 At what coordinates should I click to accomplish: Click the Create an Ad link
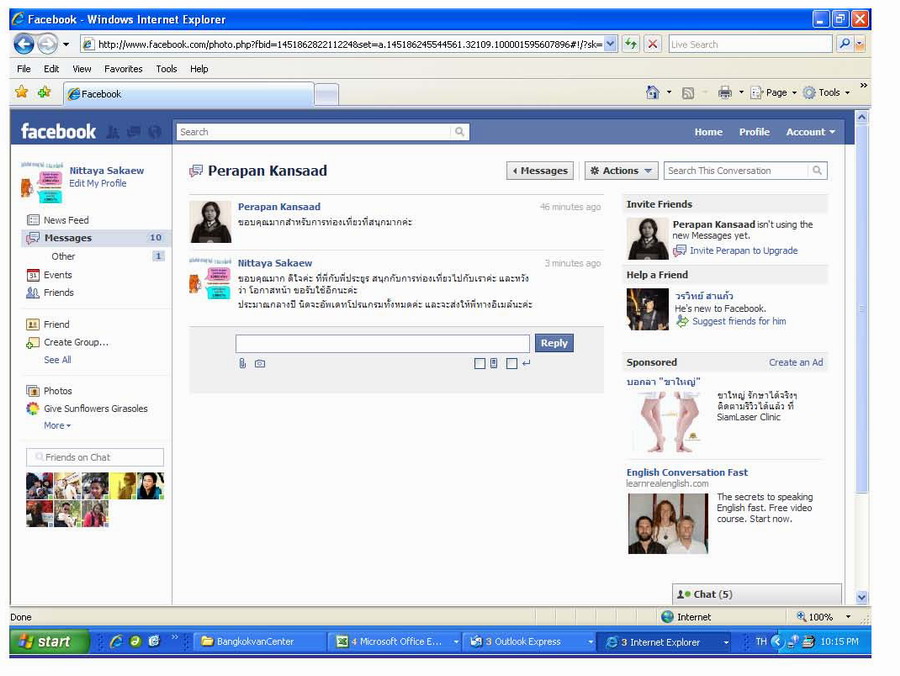[x=796, y=363]
